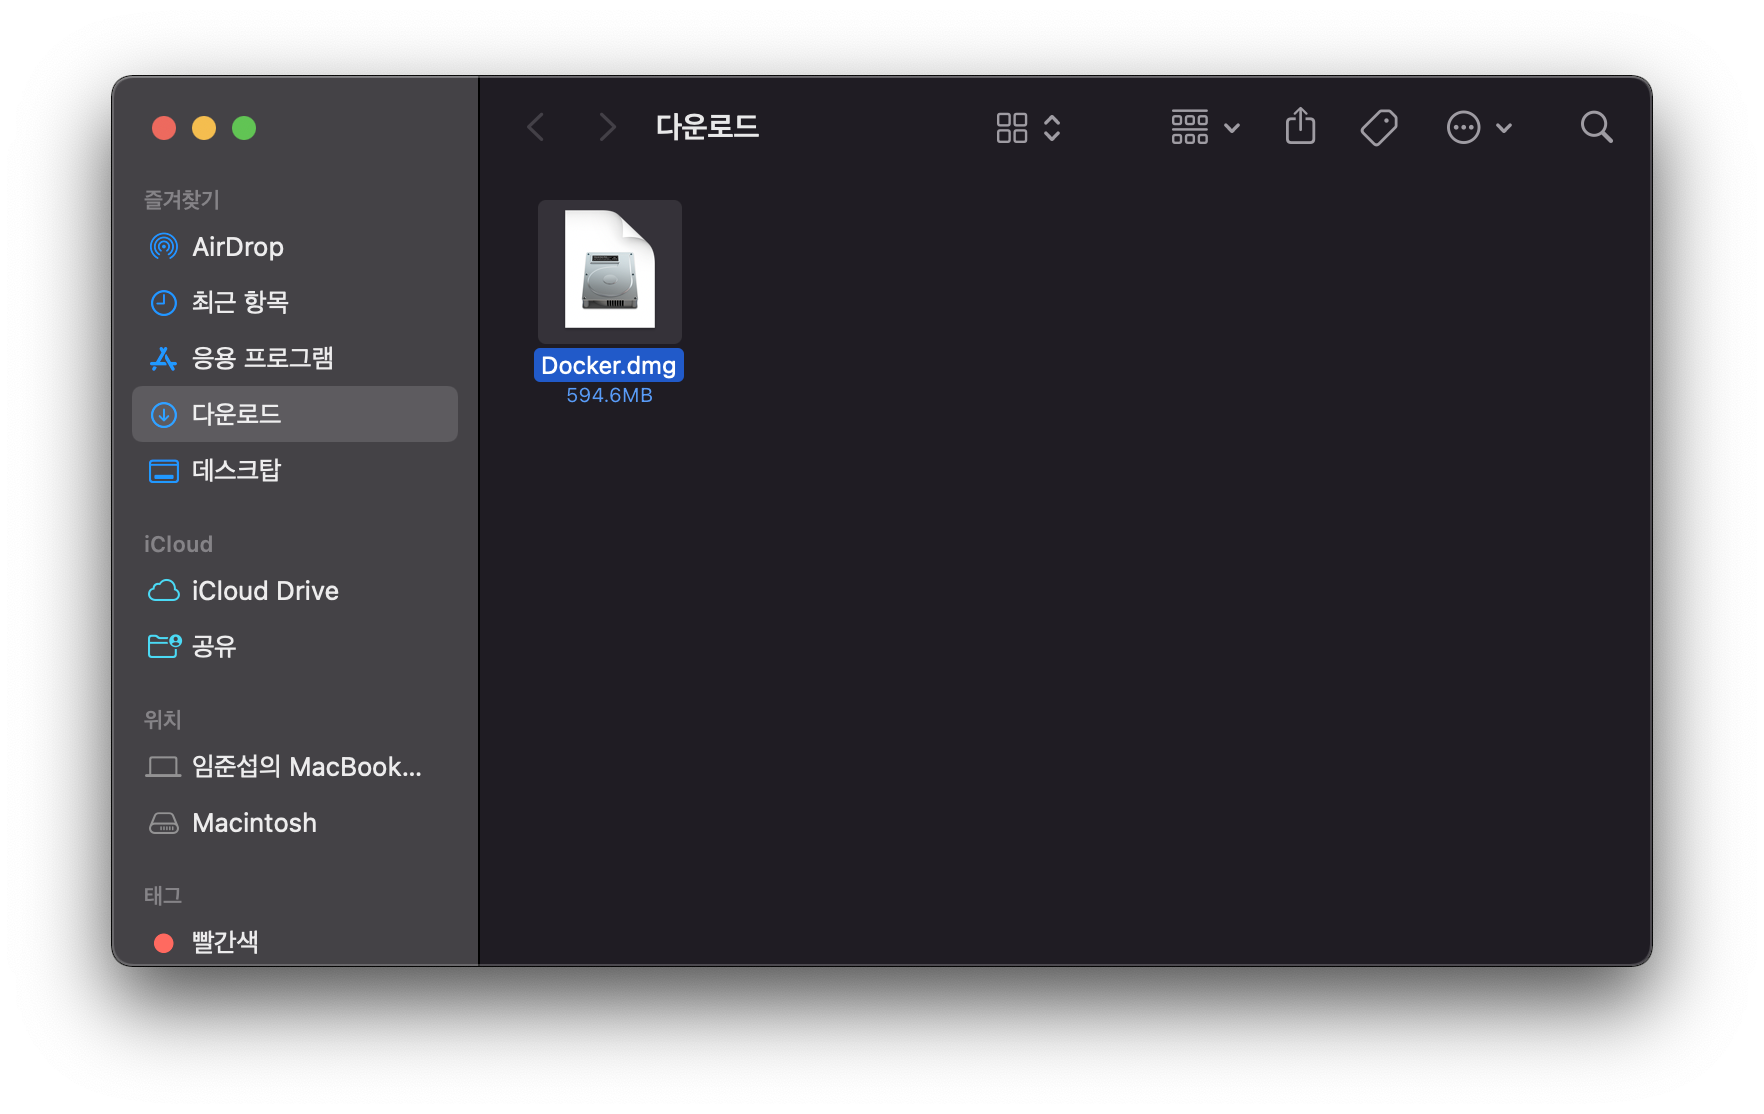Click the download arrow circle icon
This screenshot has height=1114, width=1764.
coord(164,414)
